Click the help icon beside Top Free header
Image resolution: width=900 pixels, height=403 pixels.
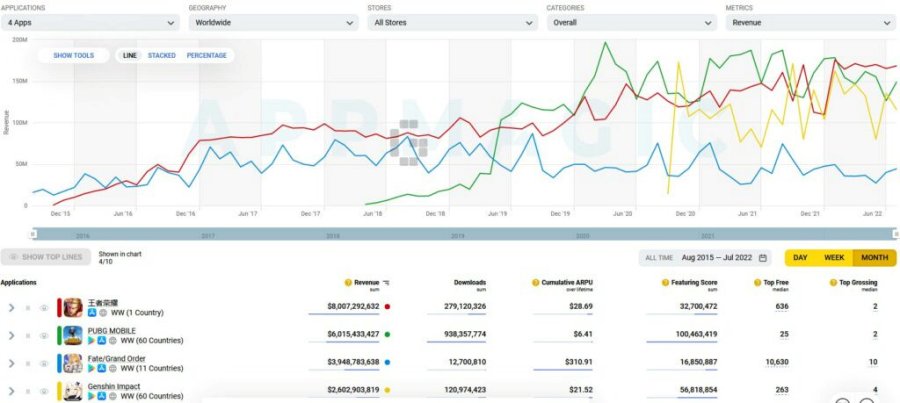[x=757, y=282]
